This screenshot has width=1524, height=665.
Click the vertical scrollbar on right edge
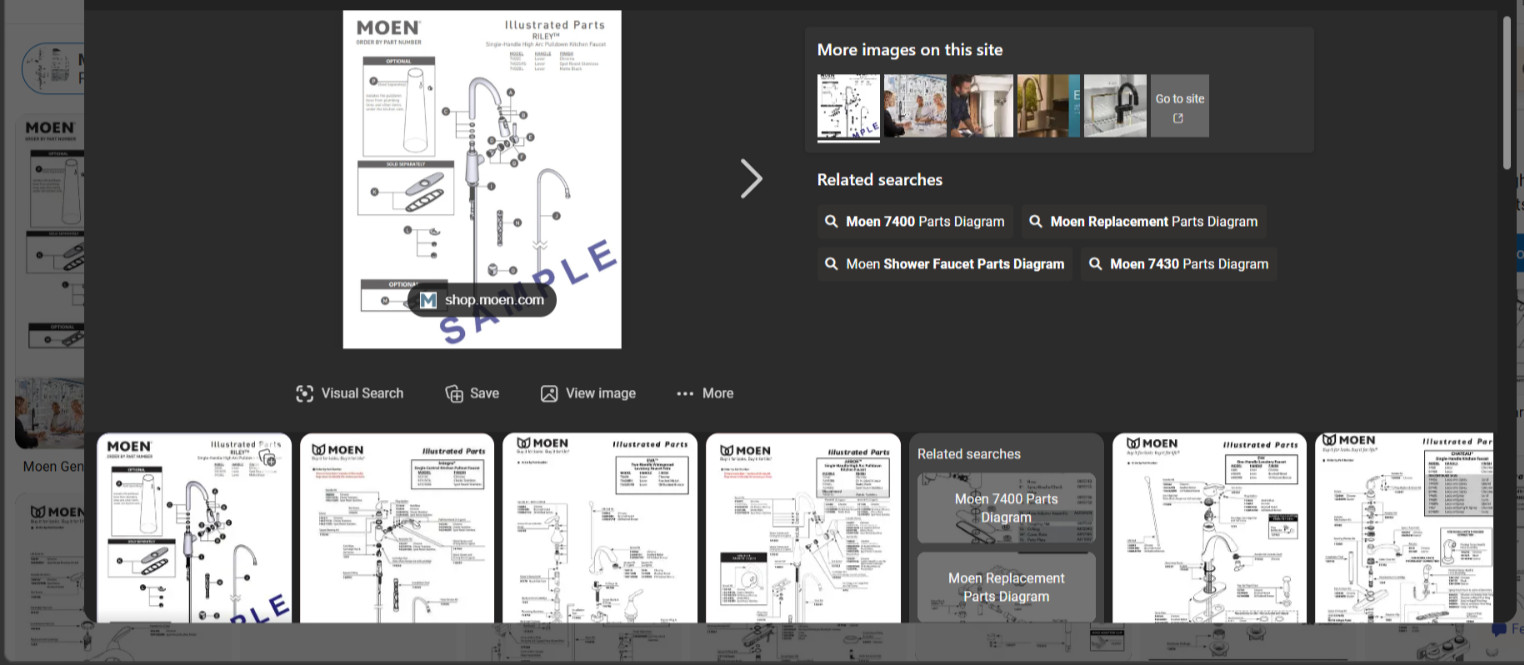pos(1508,92)
